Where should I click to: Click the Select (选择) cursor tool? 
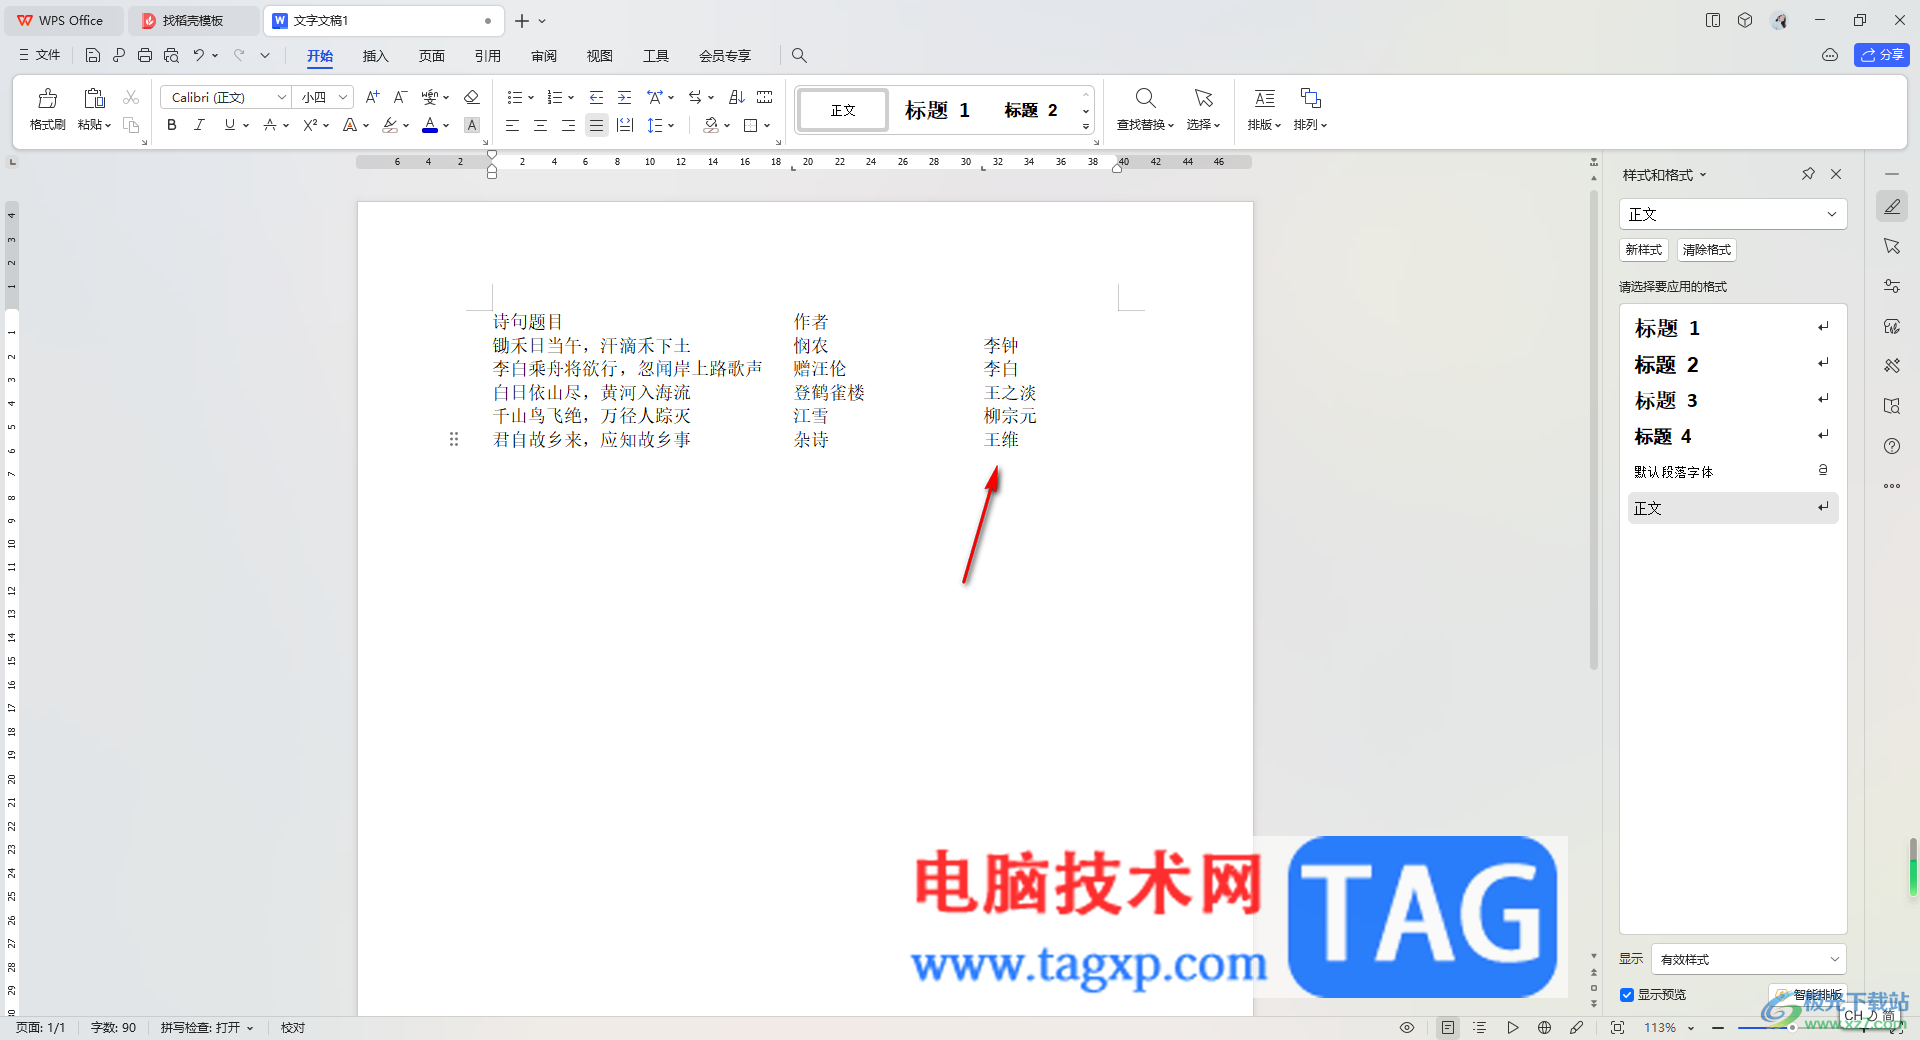click(x=1203, y=109)
